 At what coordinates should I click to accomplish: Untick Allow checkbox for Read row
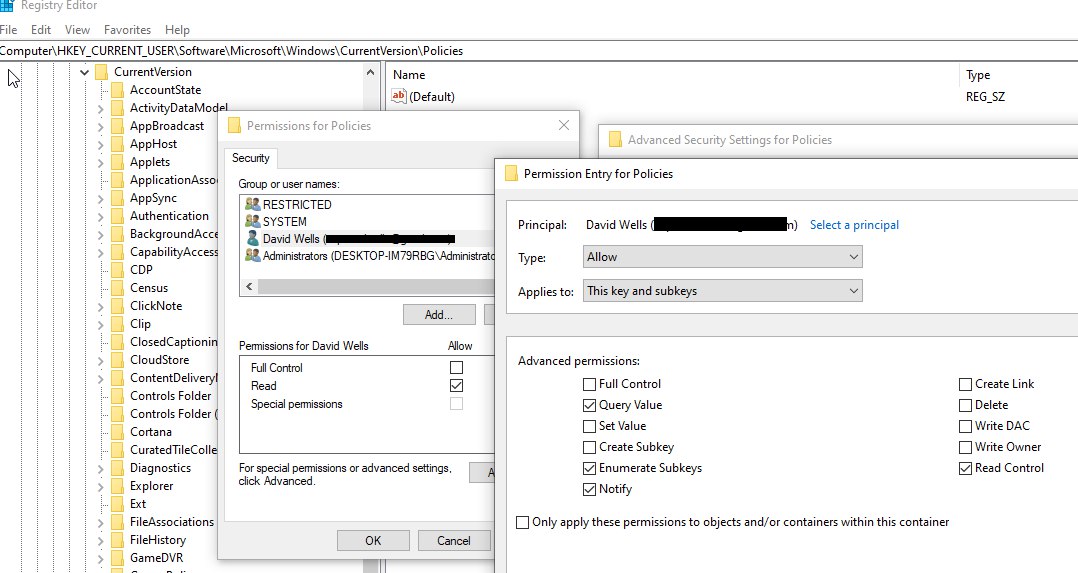tap(456, 385)
